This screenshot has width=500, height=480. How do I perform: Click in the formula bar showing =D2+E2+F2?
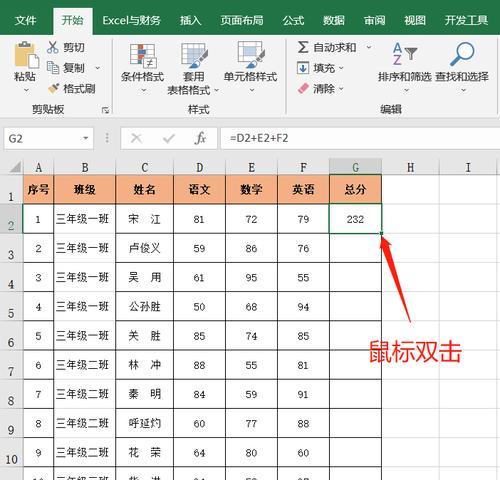[360, 138]
